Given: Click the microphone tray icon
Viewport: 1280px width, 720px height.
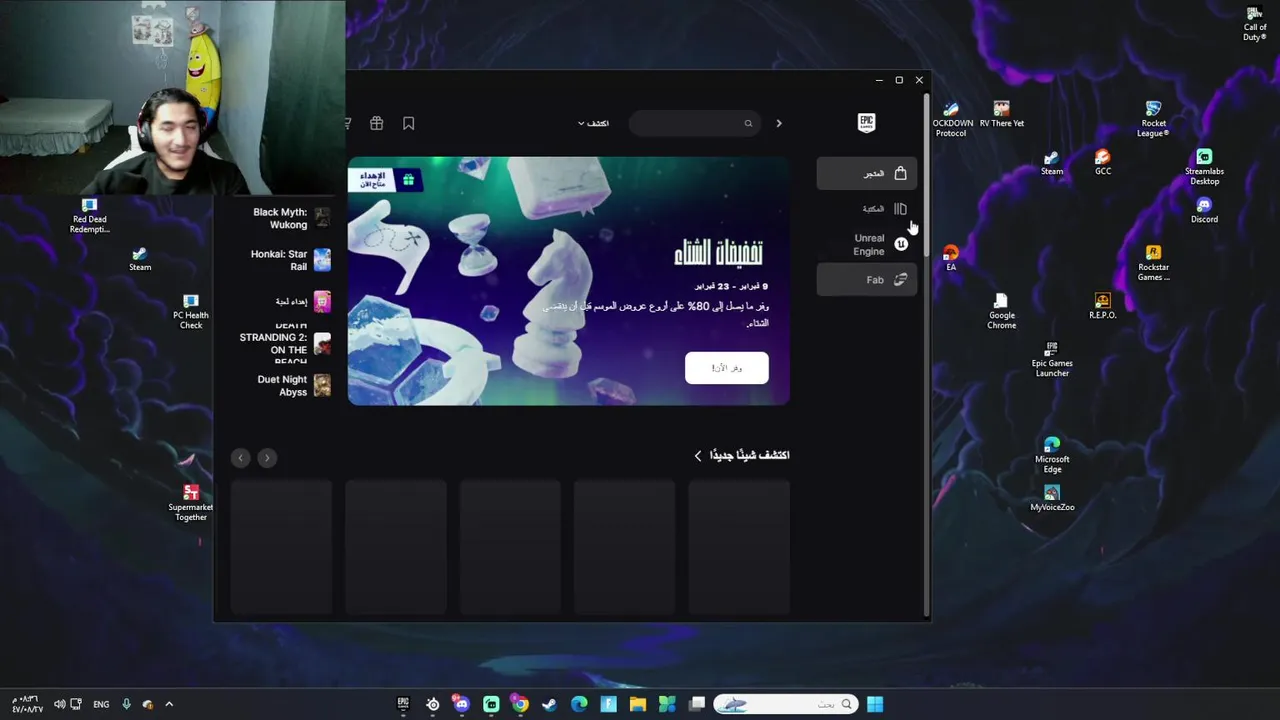Looking at the screenshot, I should coord(126,704).
